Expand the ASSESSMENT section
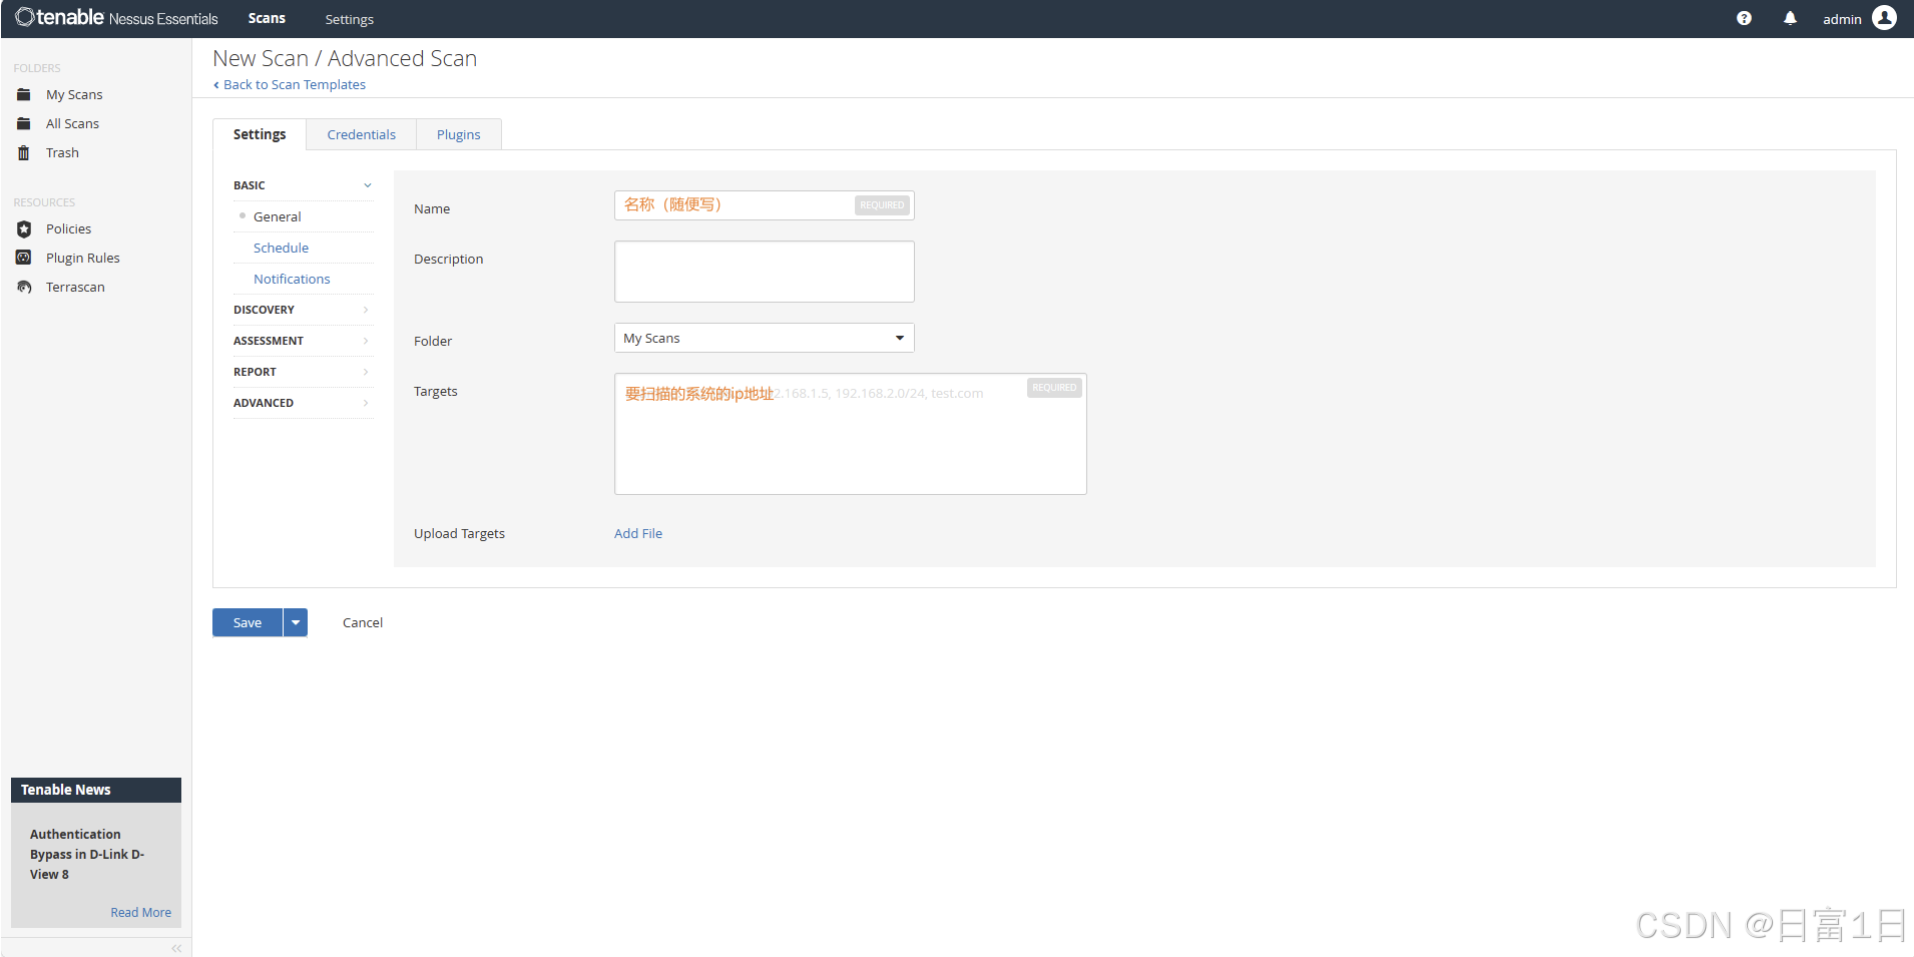Viewport: 1914px width, 957px height. click(303, 340)
